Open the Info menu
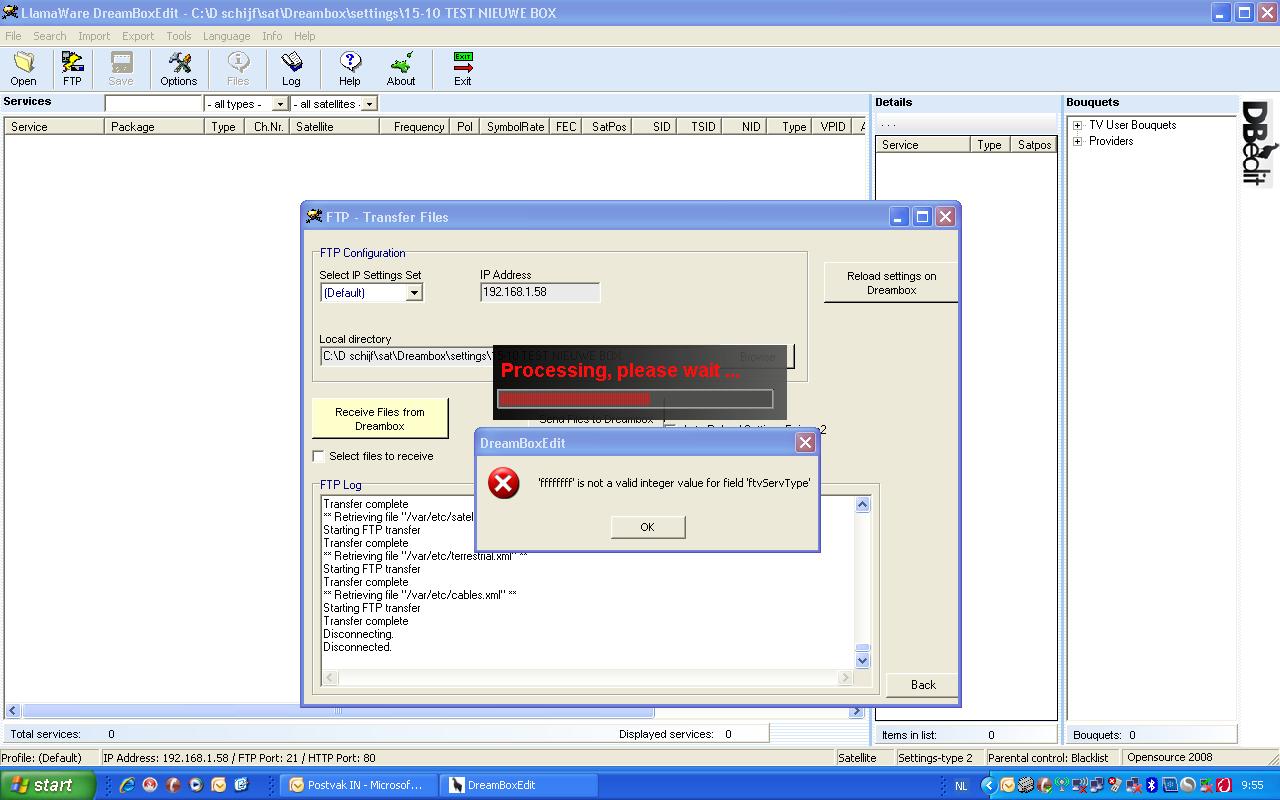 (272, 36)
